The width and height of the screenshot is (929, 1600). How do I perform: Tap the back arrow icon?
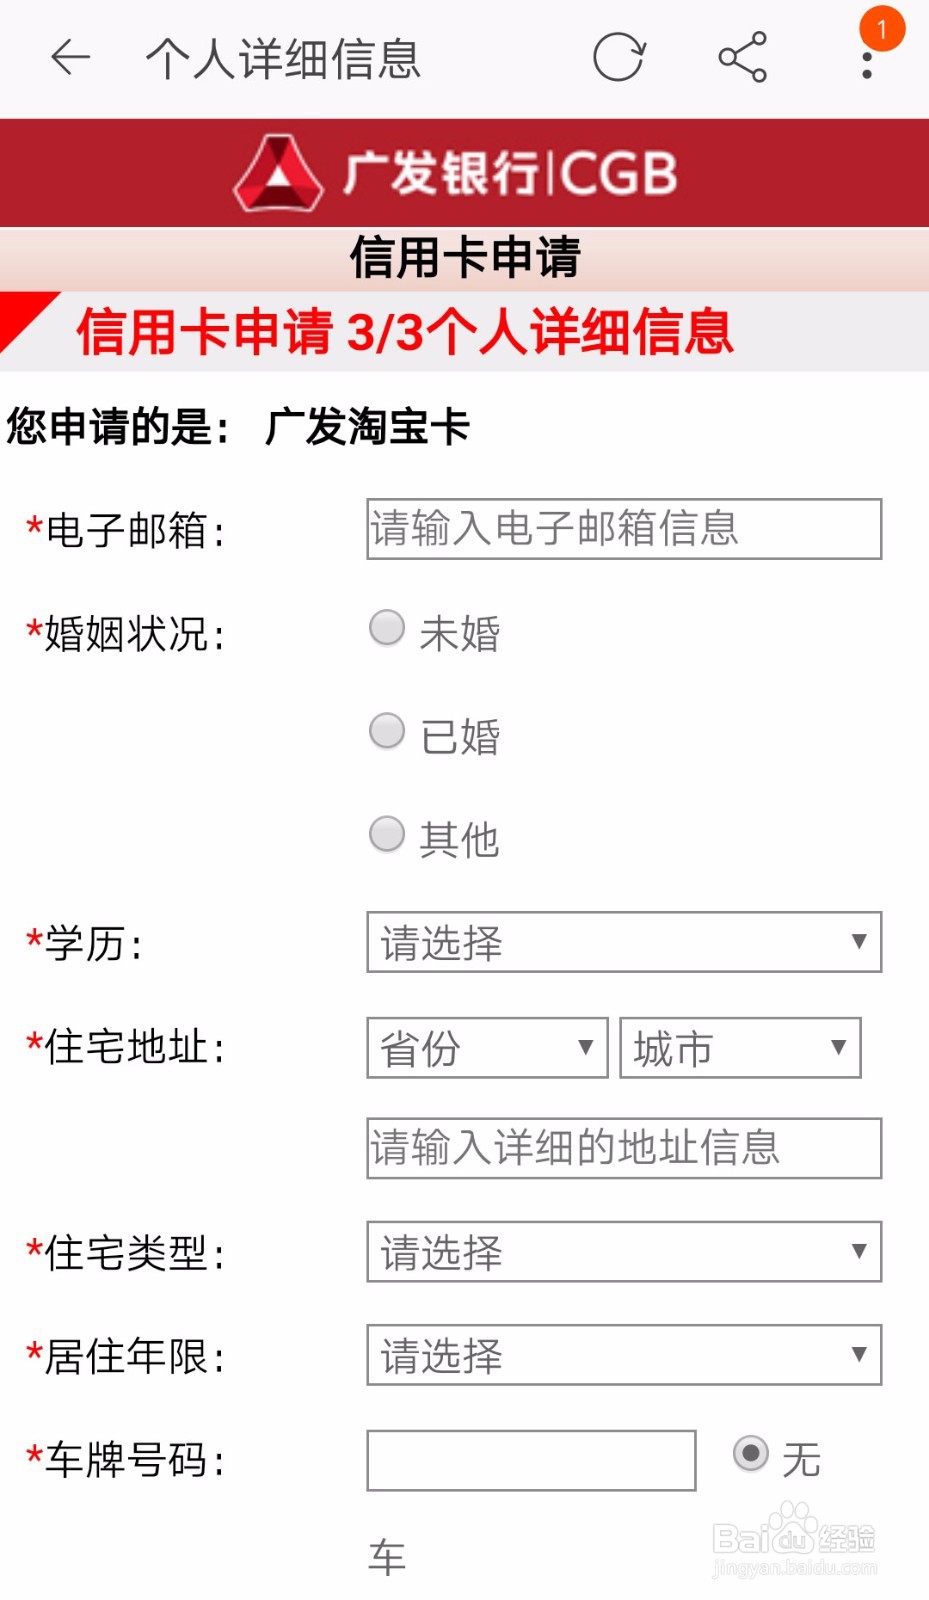pos(71,58)
